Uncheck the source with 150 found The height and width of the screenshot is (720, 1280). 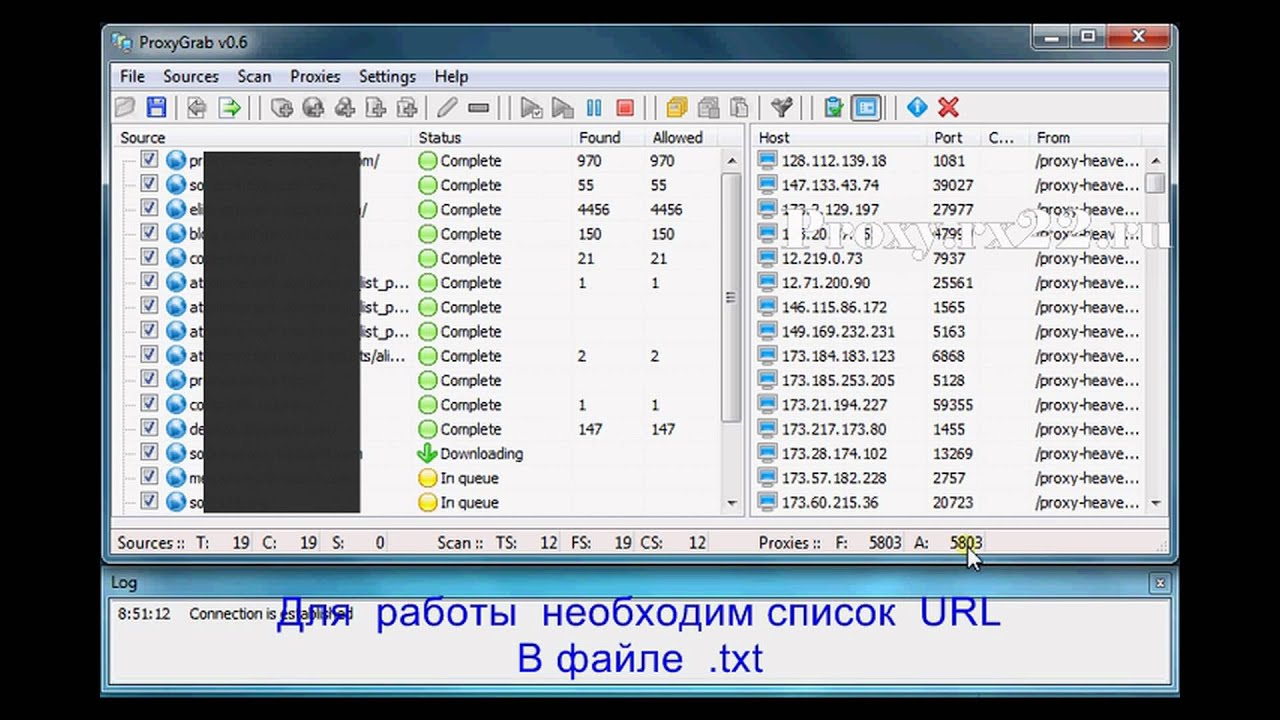[x=149, y=233]
